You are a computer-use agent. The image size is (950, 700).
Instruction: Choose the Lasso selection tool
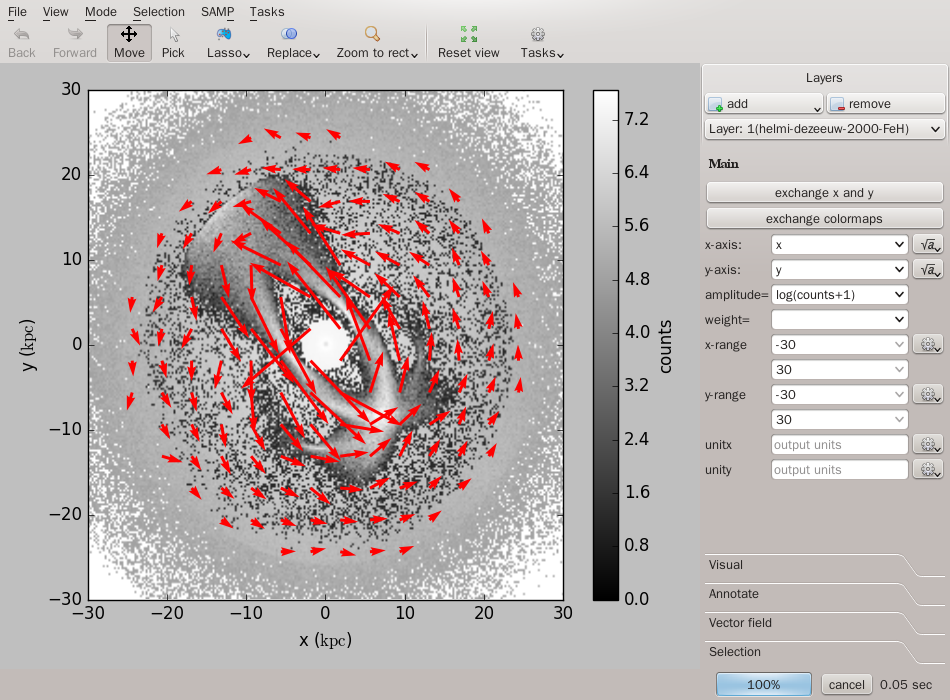(x=227, y=42)
